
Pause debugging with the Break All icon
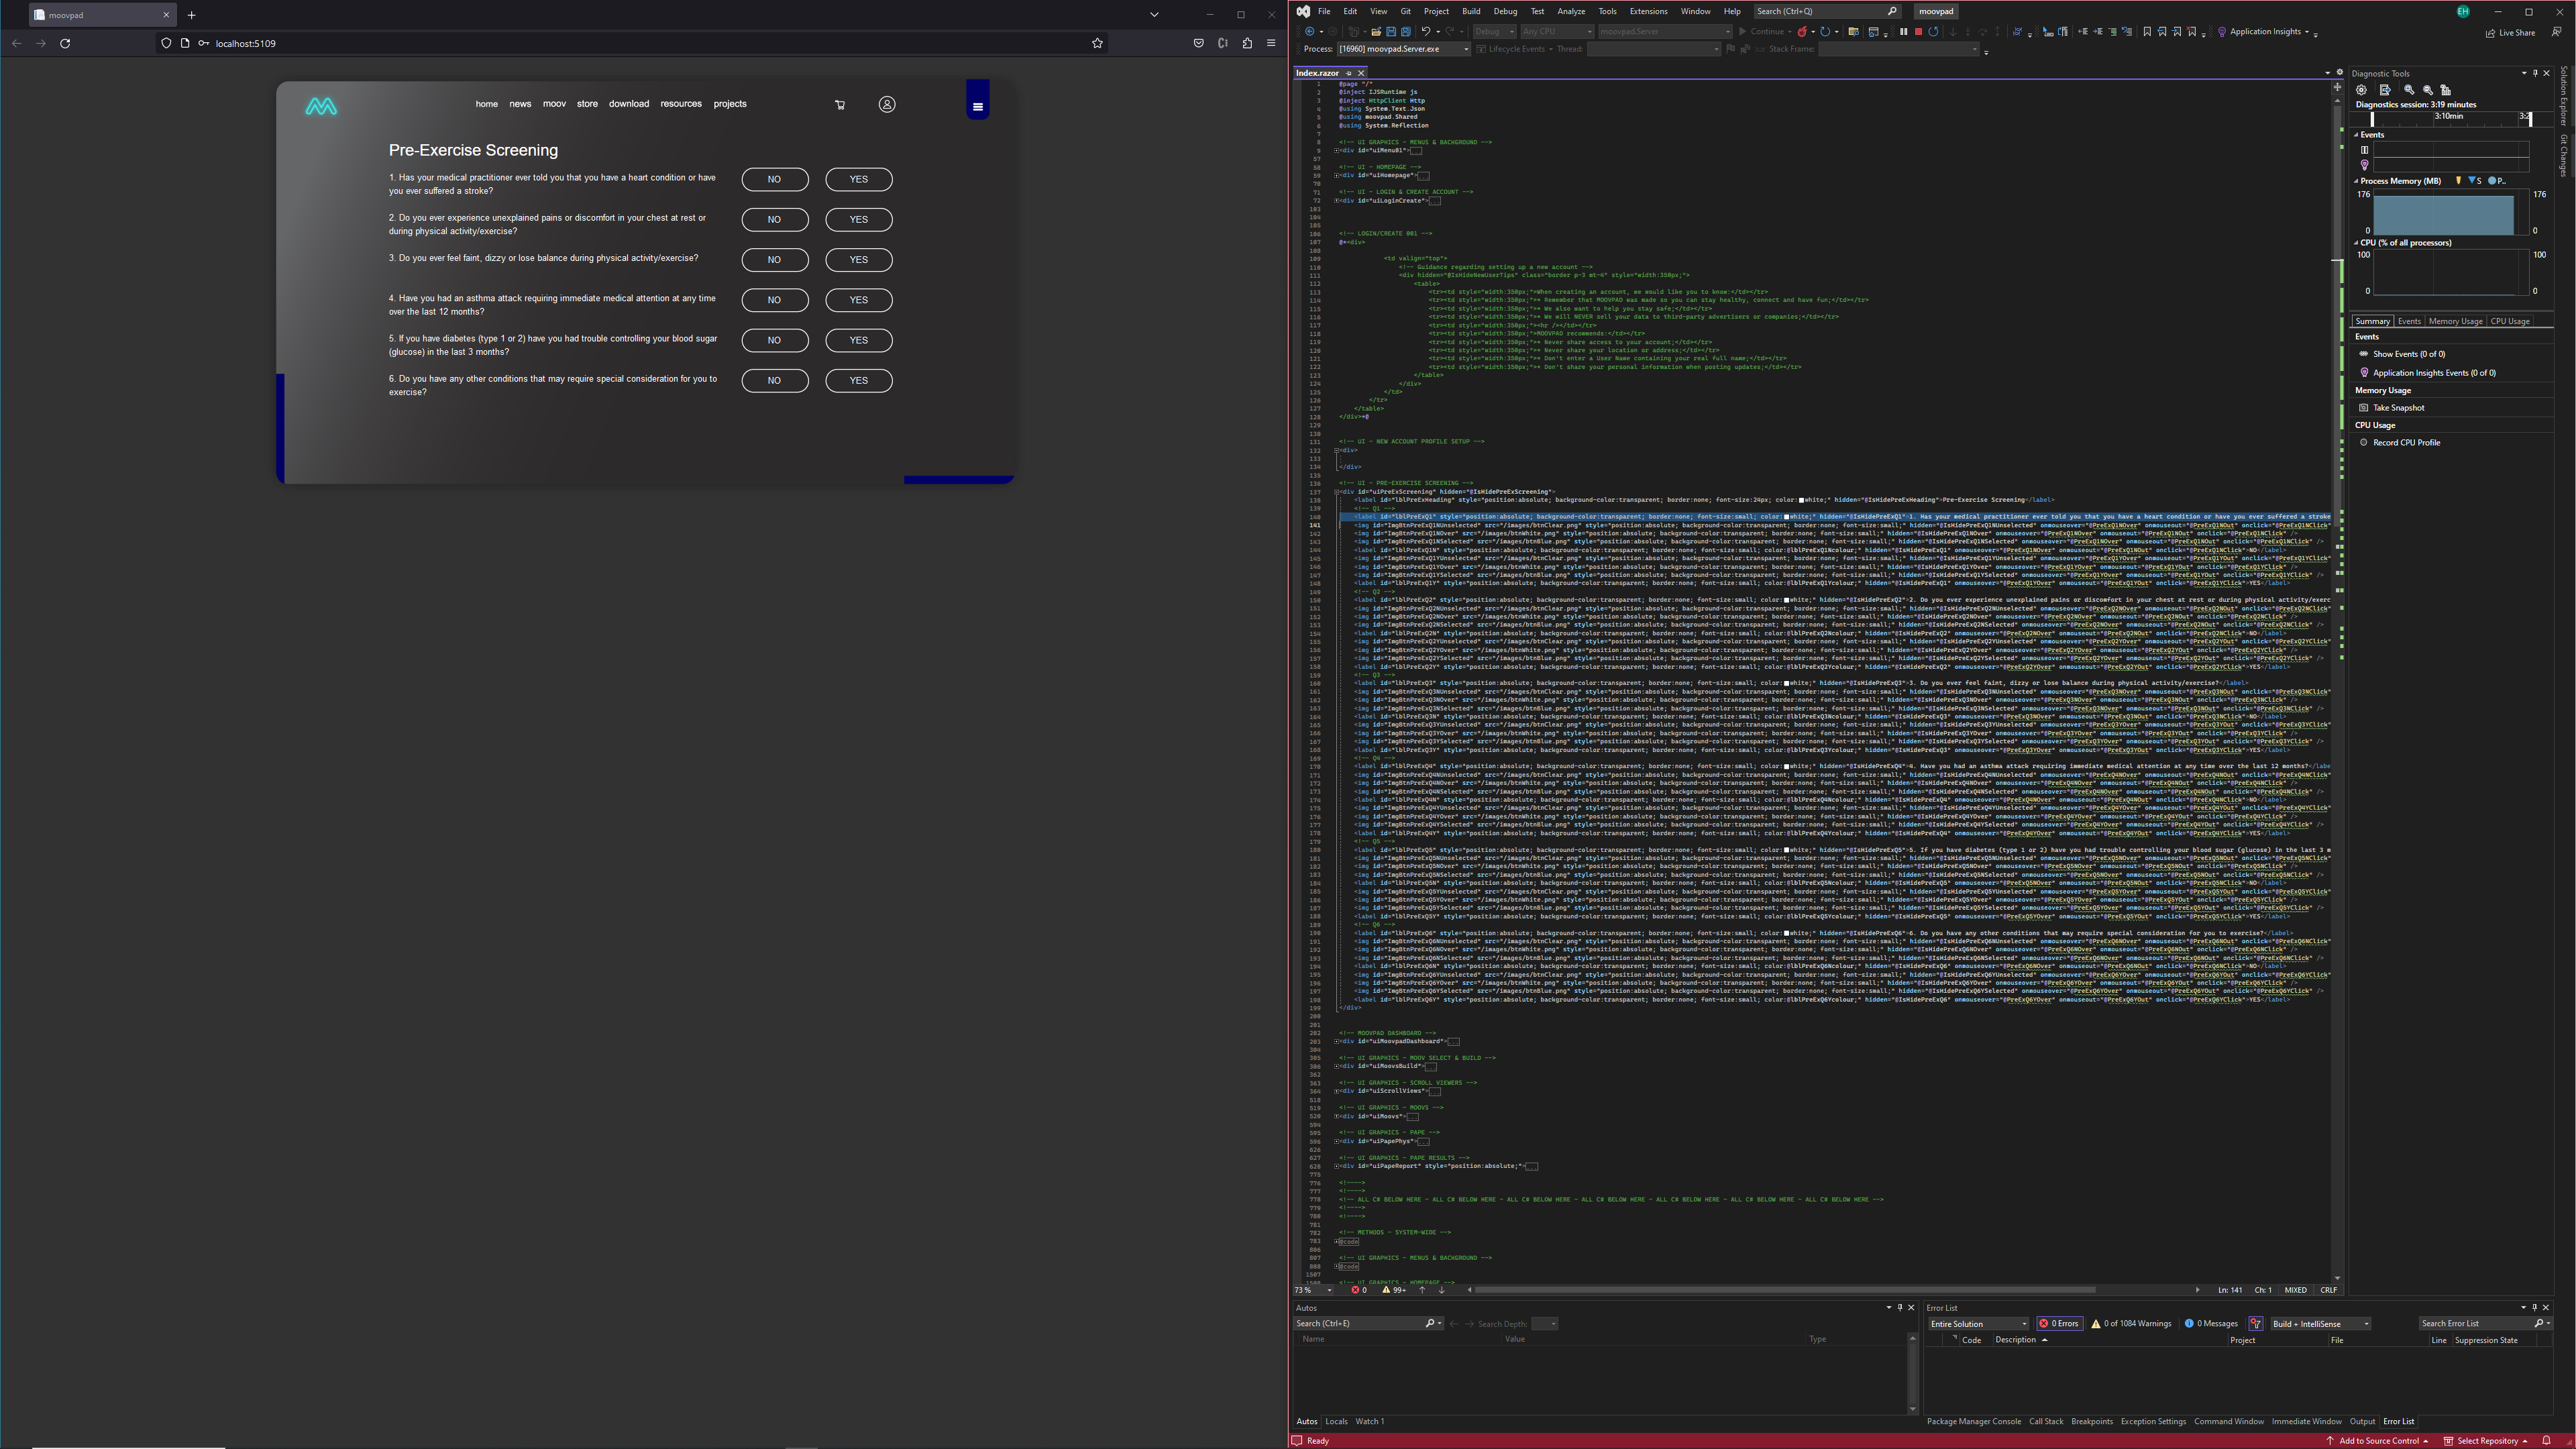point(1904,31)
